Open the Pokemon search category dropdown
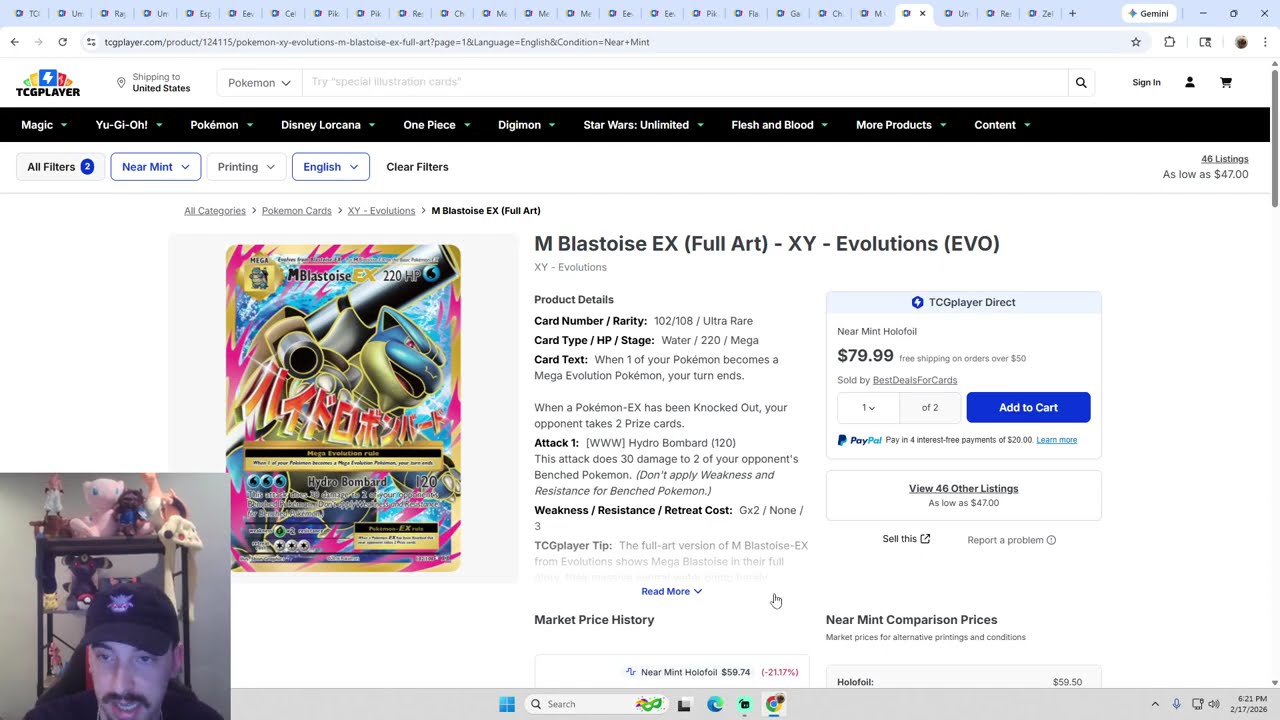The image size is (1280, 720). tap(259, 82)
